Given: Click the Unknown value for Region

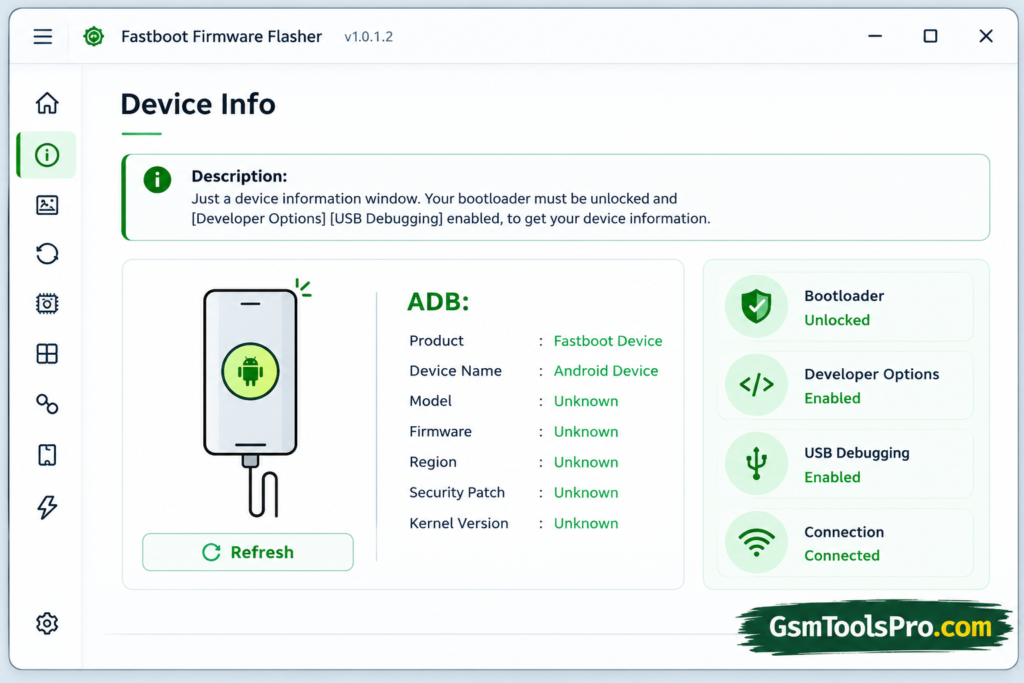Looking at the screenshot, I should tap(586, 462).
